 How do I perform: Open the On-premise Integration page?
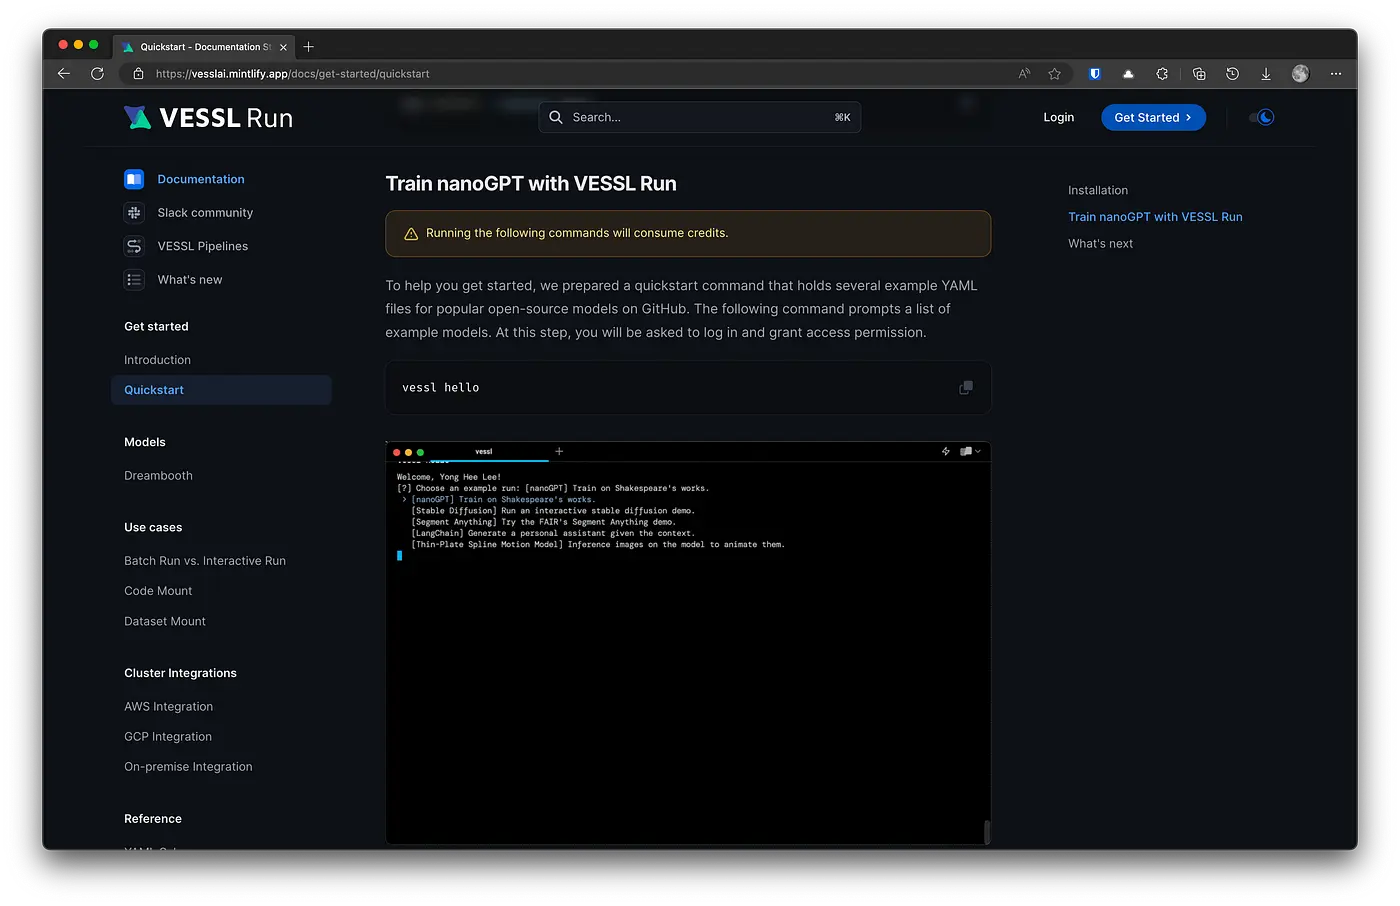[x=188, y=767]
